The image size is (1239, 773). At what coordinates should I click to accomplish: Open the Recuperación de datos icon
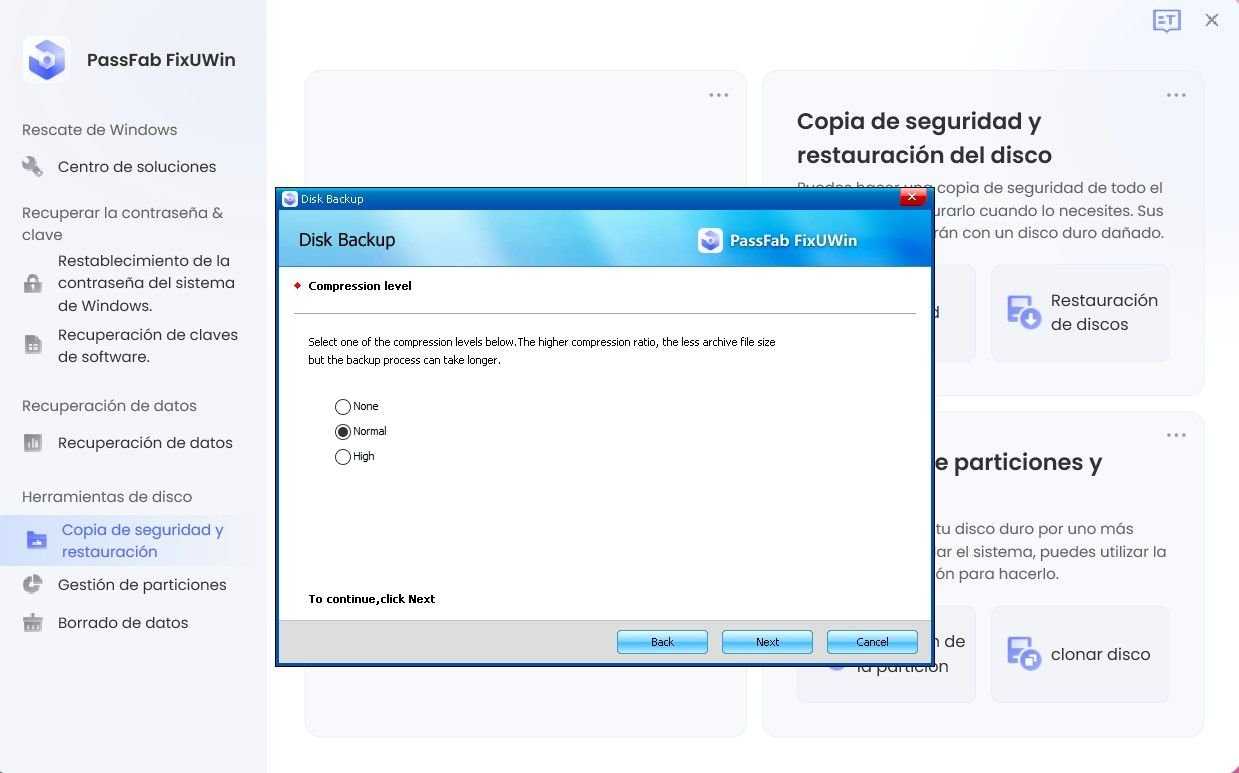[x=31, y=442]
